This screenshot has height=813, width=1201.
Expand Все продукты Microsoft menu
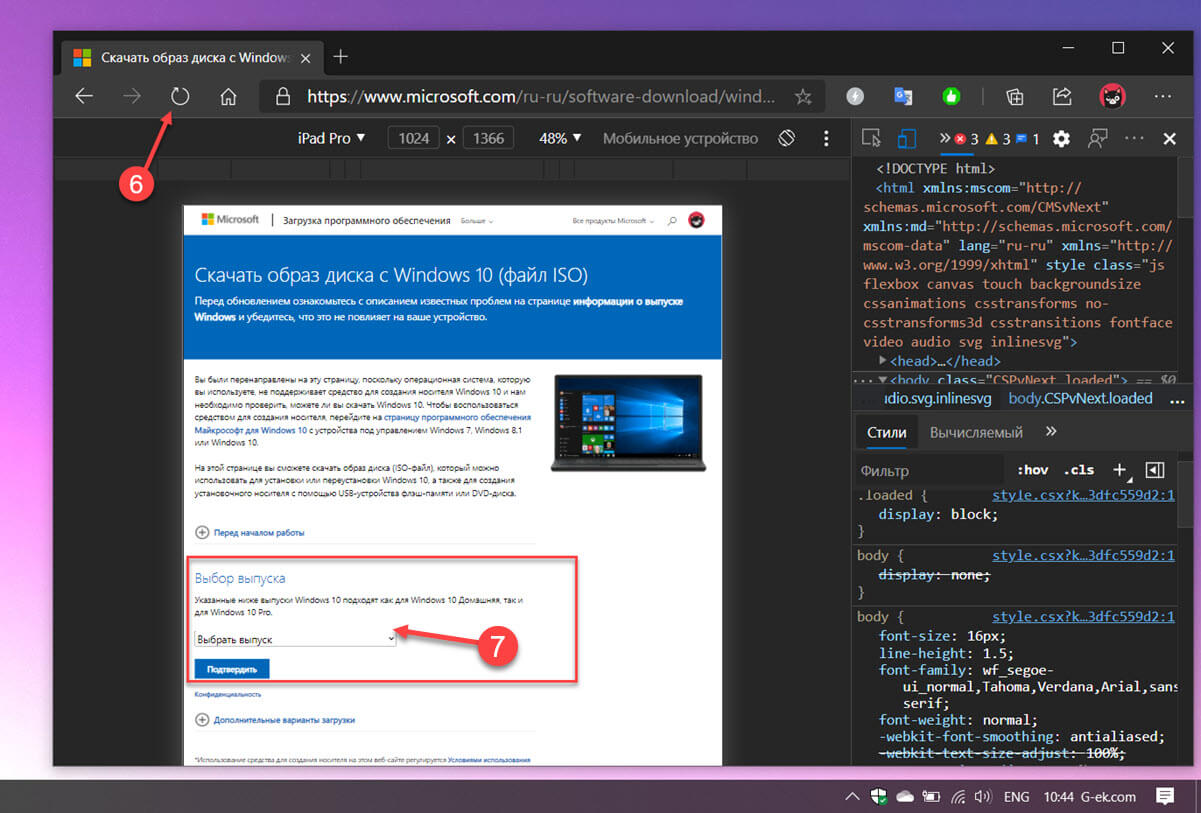click(x=613, y=220)
